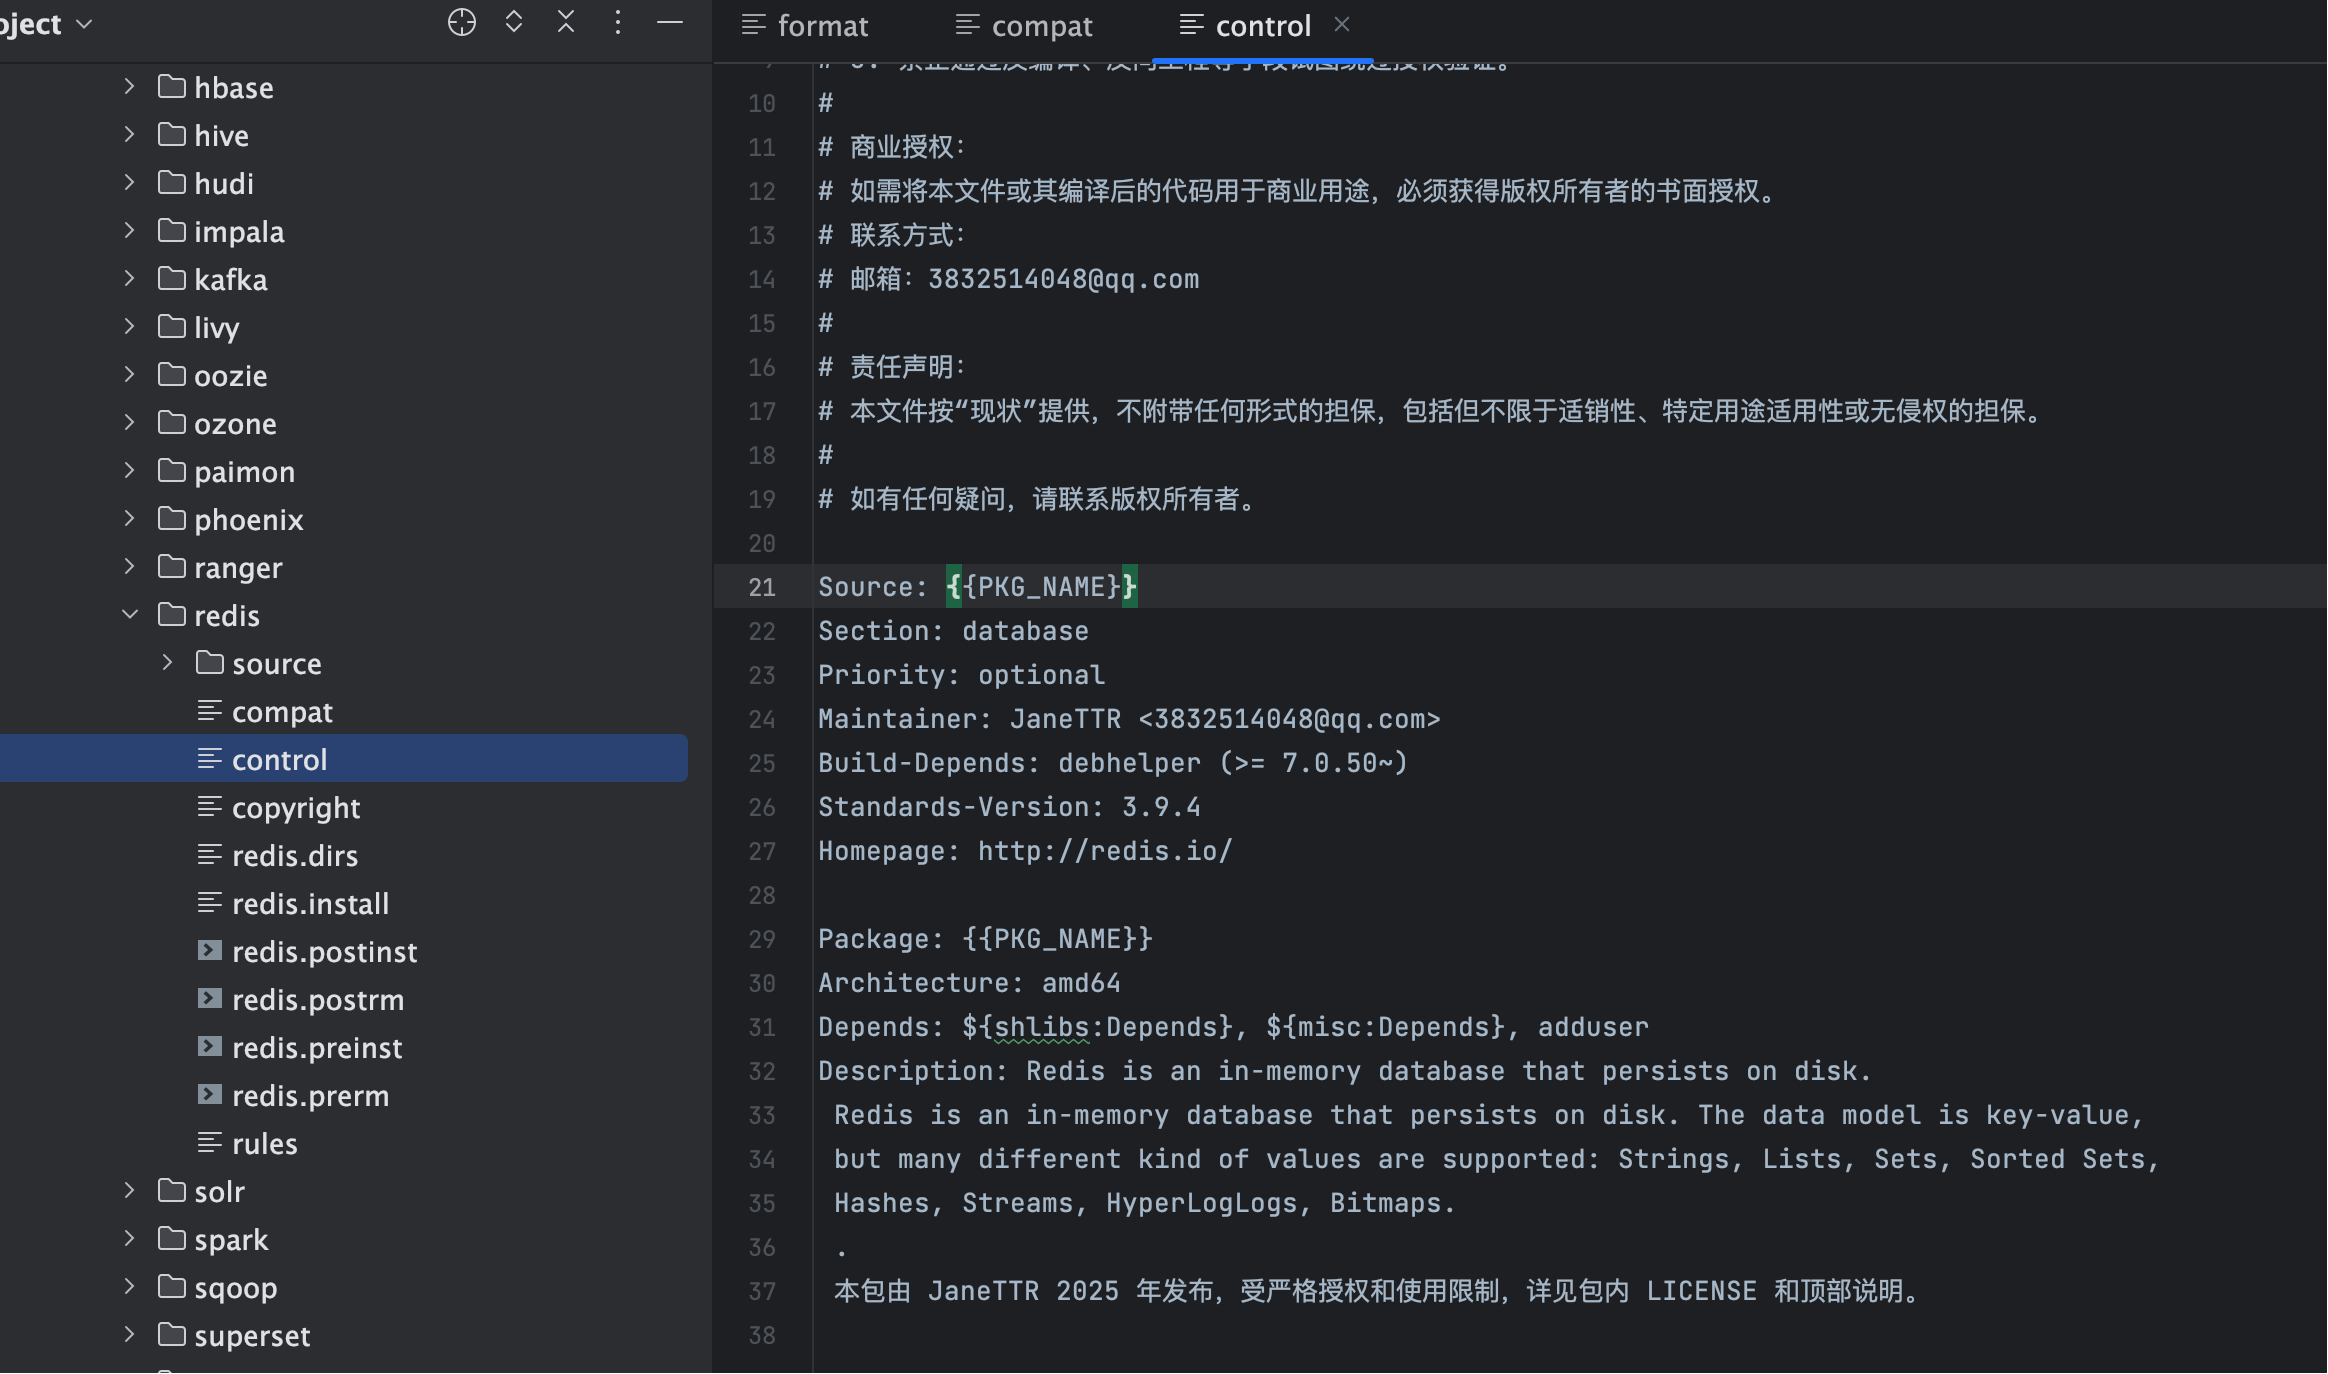Expand the spark folder
Image resolution: width=2328 pixels, height=1374 pixels.
129,1239
